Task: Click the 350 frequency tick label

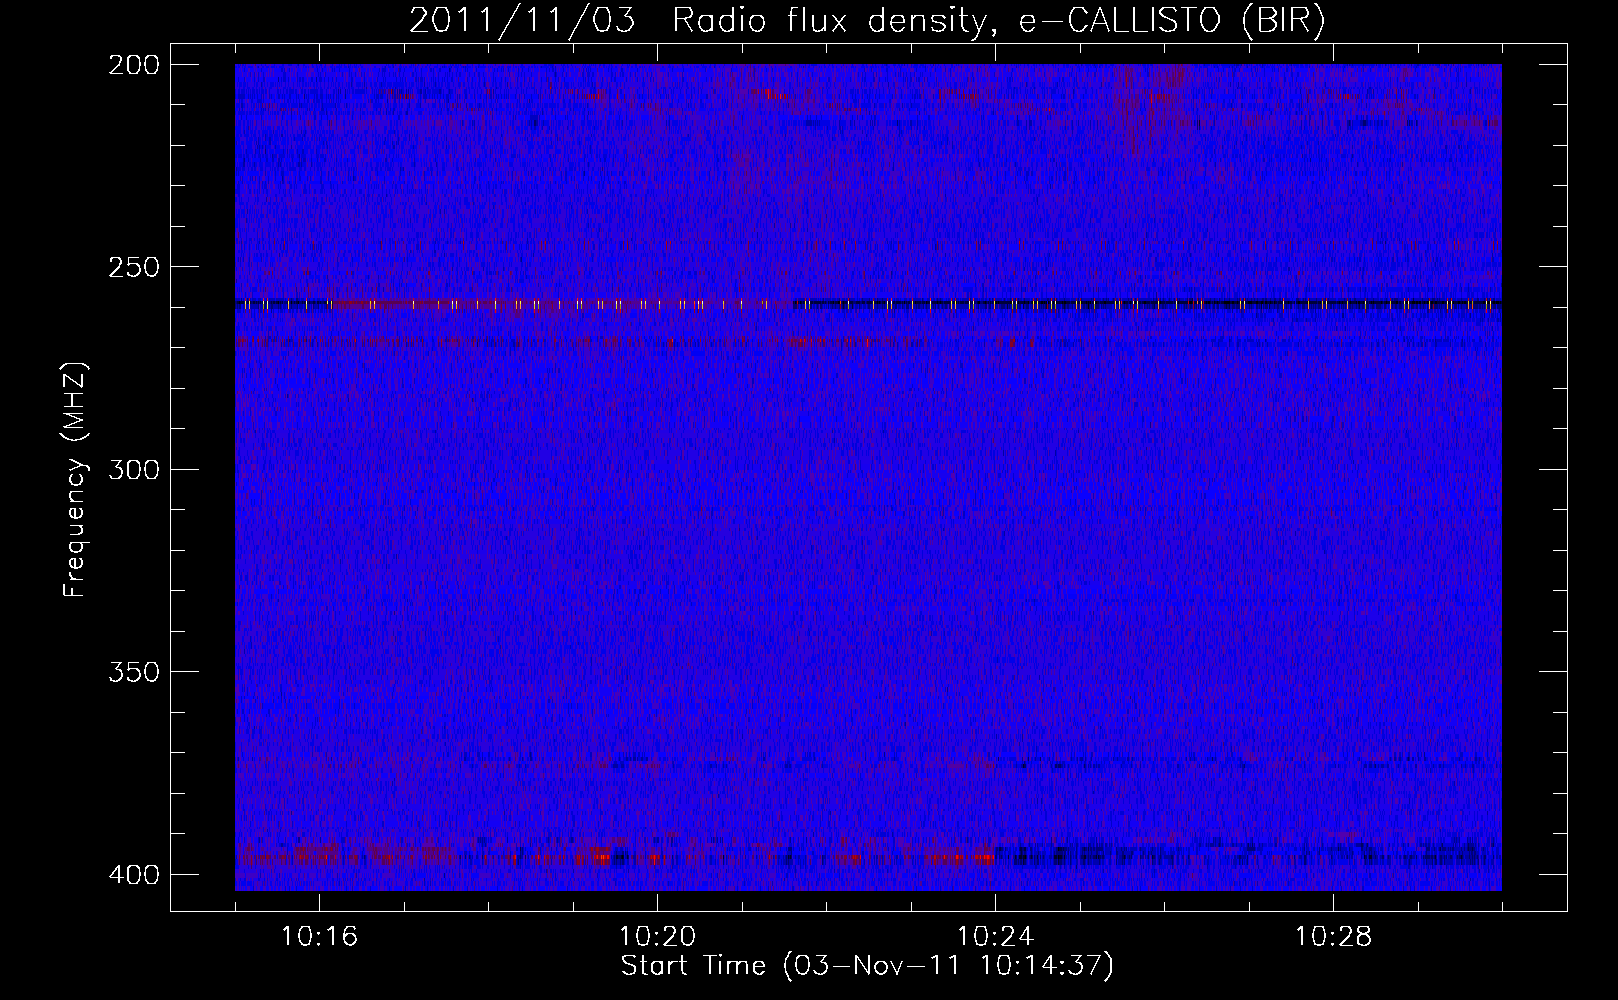Action: [133, 671]
